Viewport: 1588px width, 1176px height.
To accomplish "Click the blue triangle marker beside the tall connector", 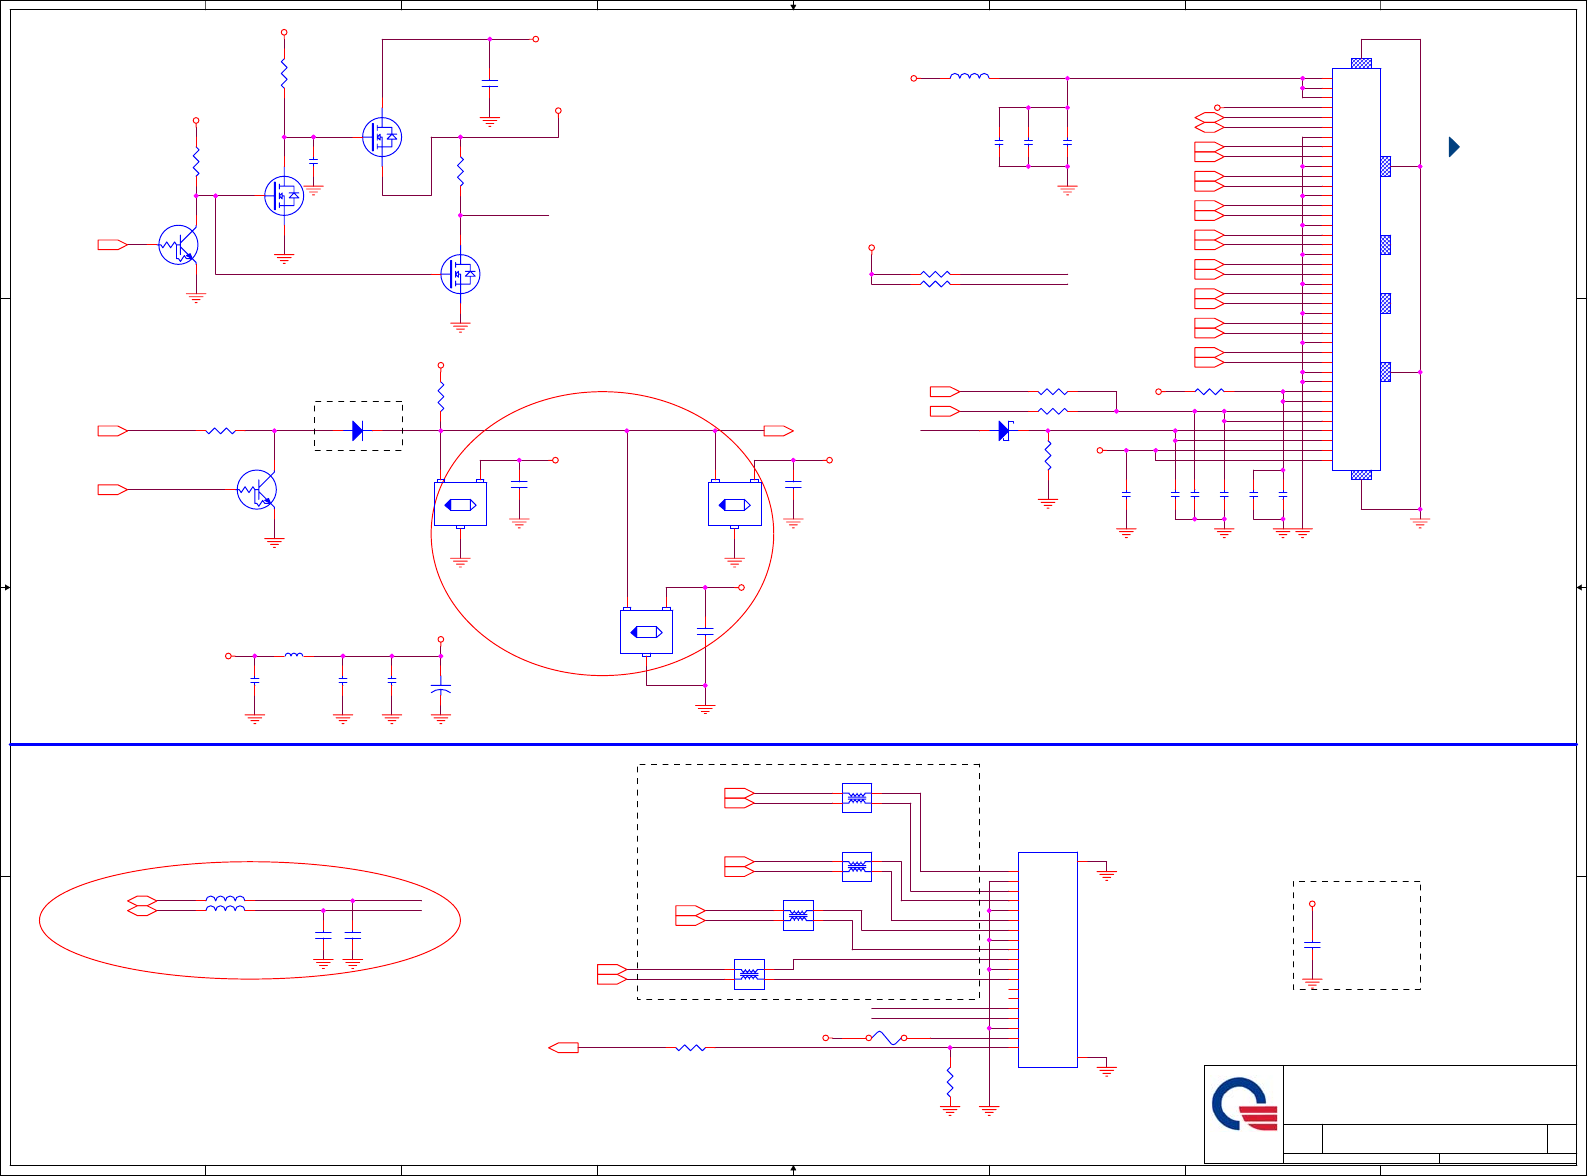I will [1454, 147].
